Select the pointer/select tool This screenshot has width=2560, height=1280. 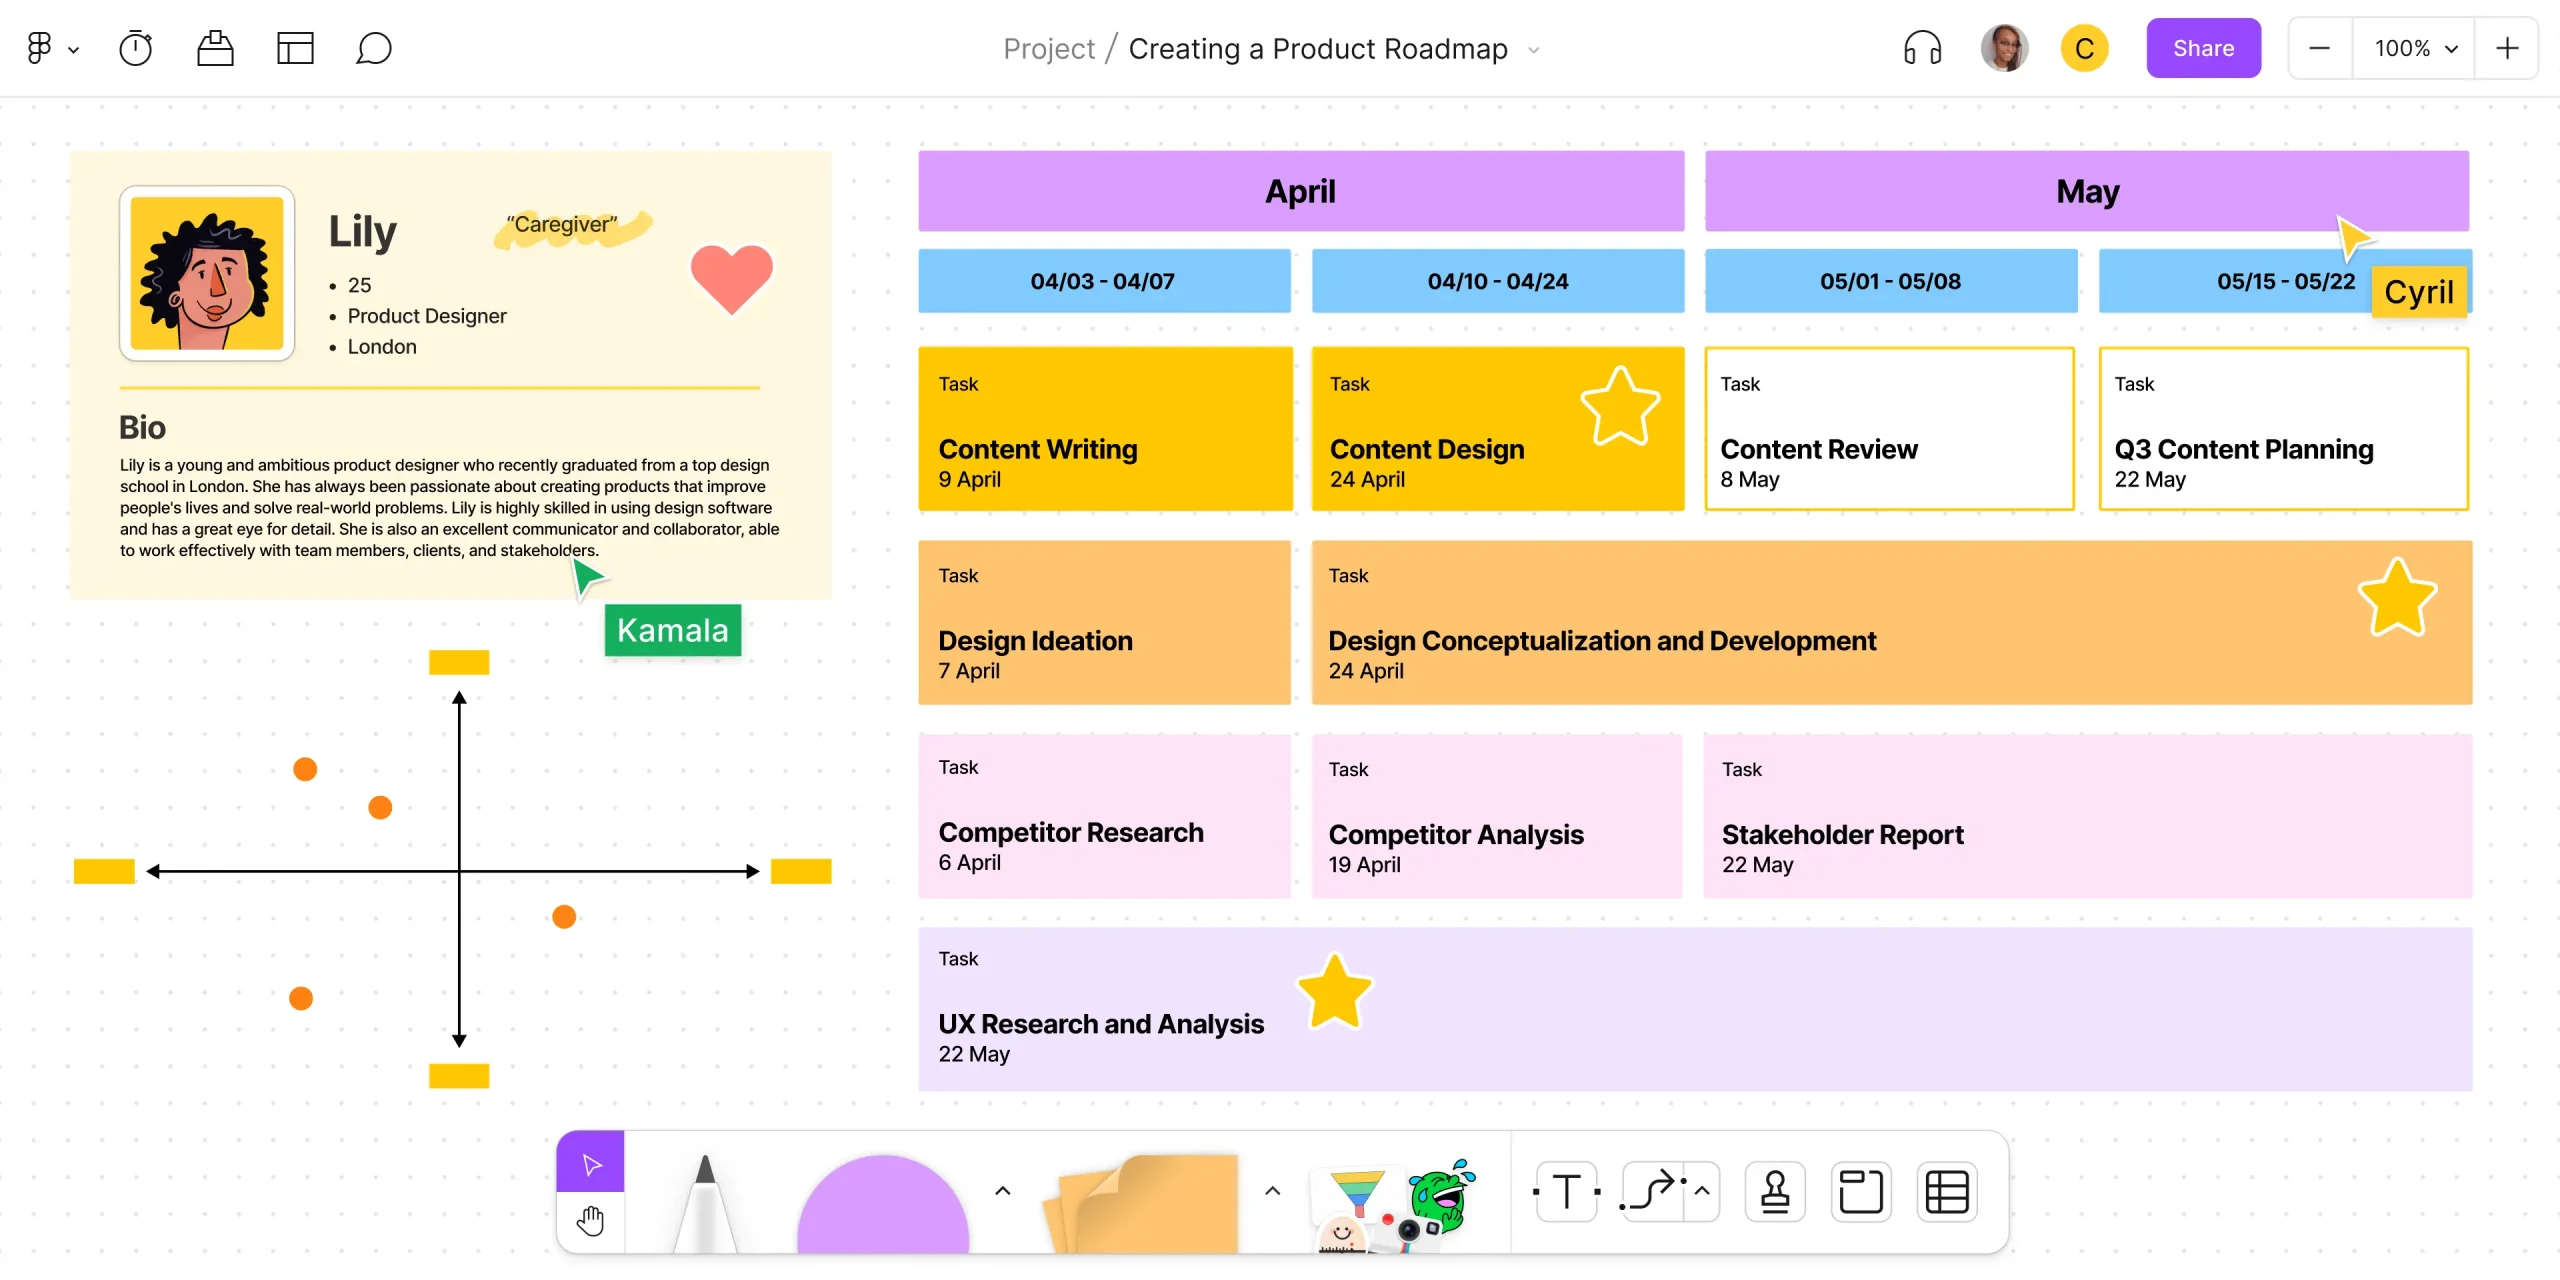click(x=593, y=1166)
